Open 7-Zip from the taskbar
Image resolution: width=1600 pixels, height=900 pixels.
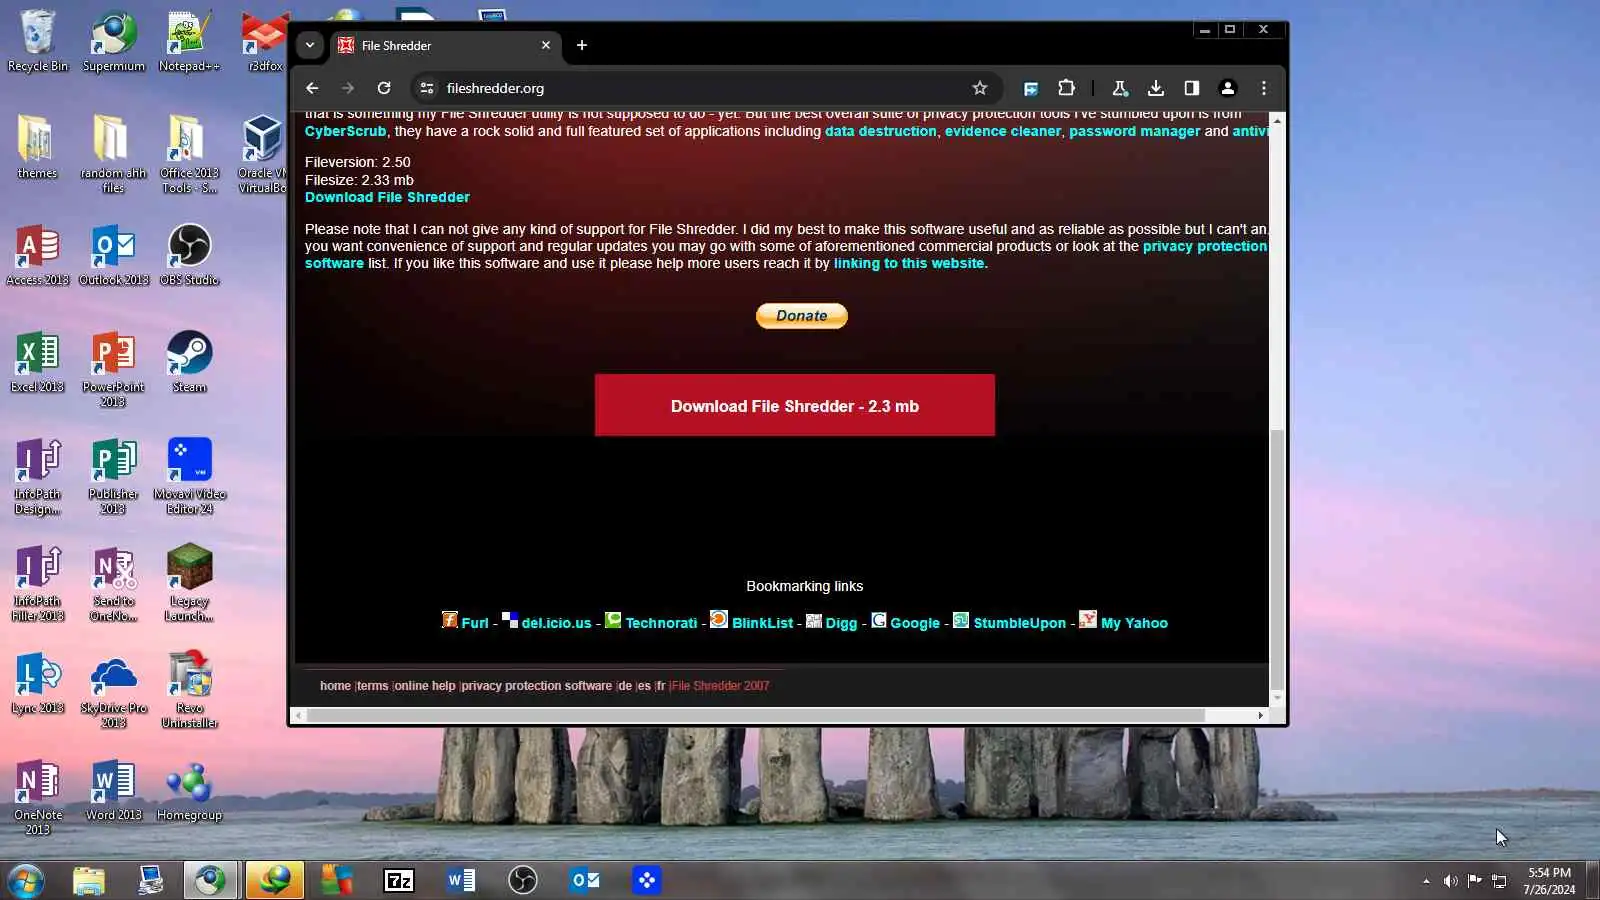(x=399, y=881)
